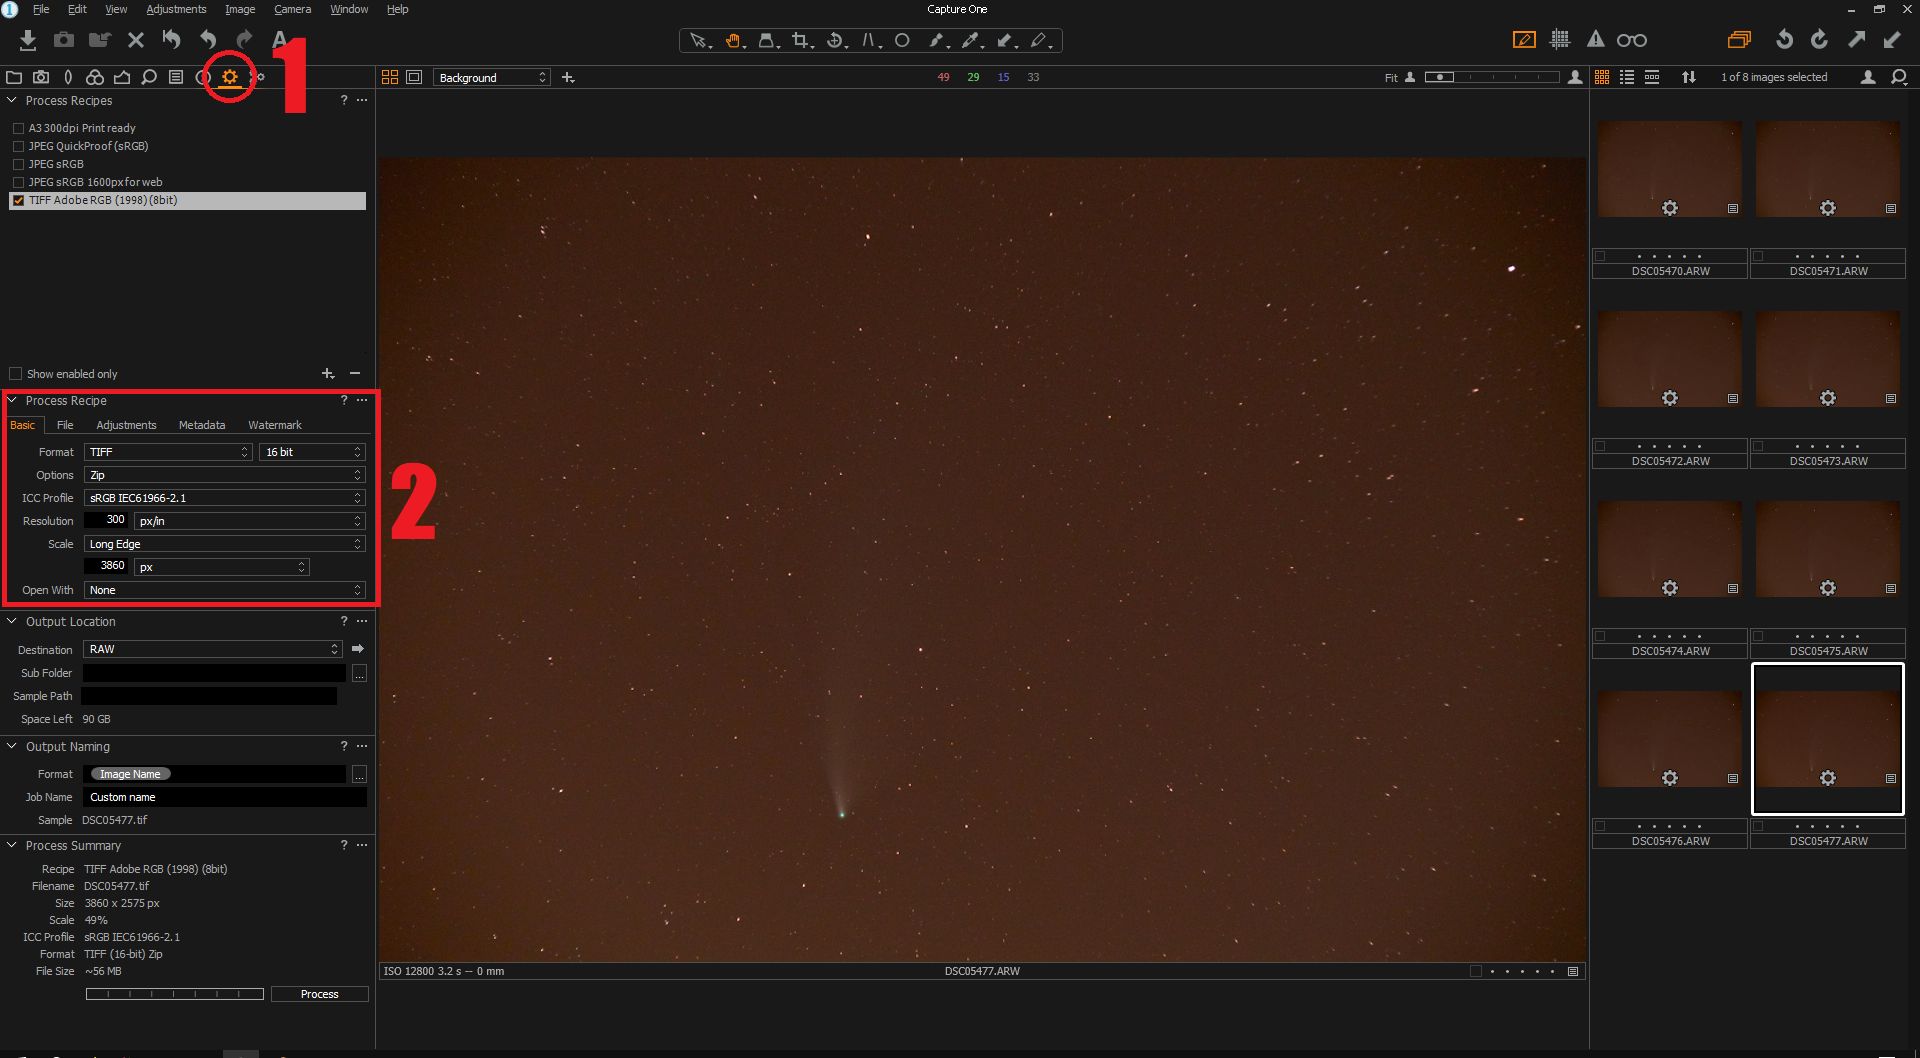Select the Rotate straighten tool
This screenshot has width=1920, height=1058.
pyautogui.click(x=835, y=40)
